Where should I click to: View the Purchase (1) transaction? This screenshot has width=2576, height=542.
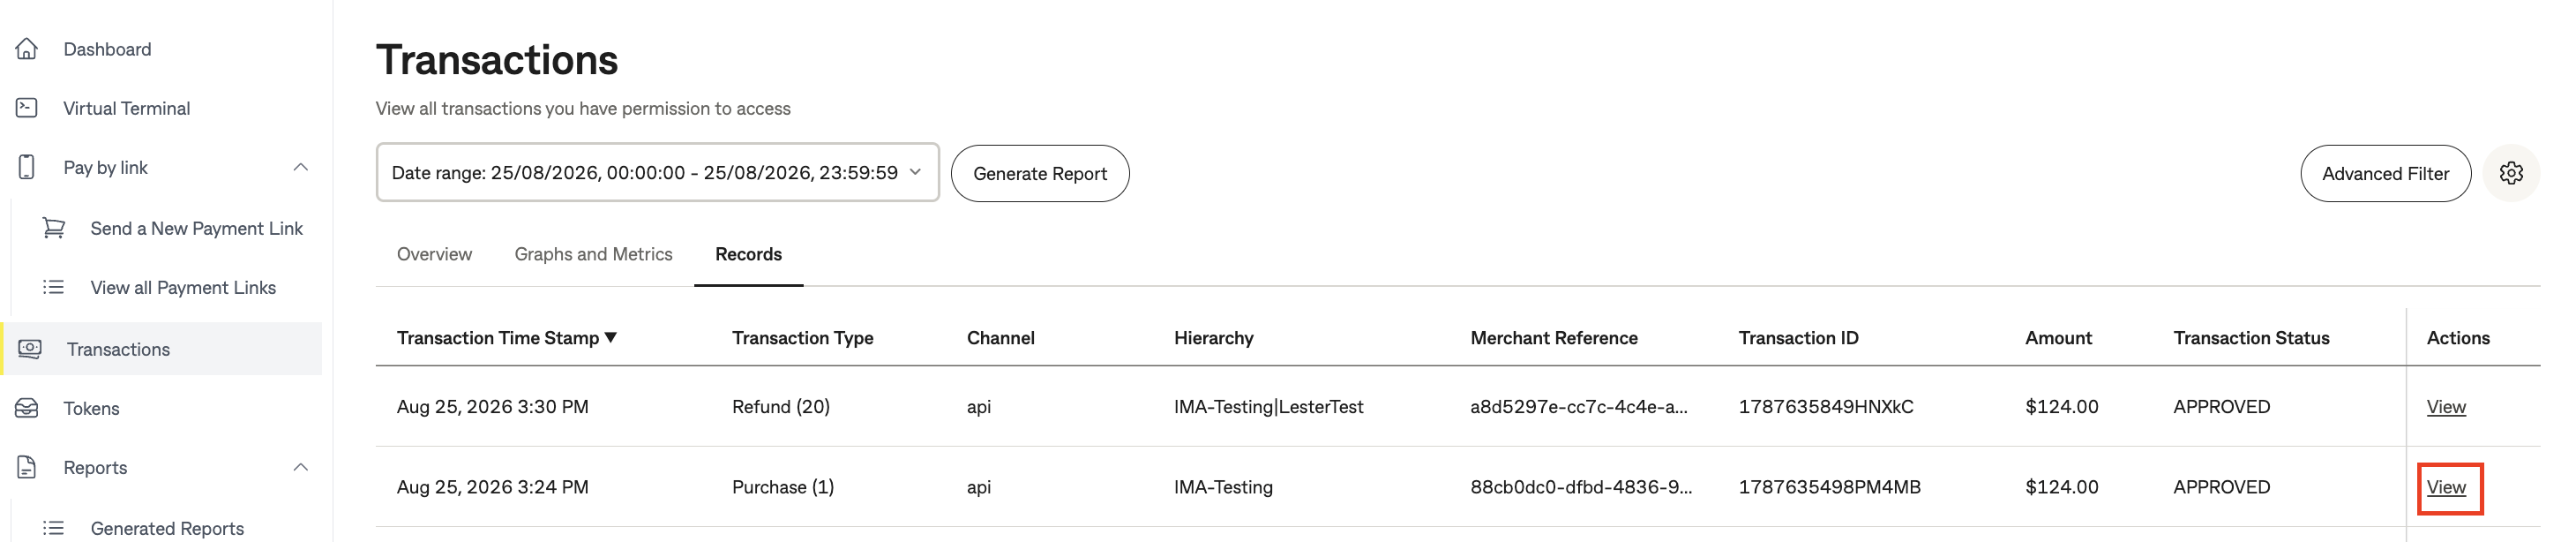pos(2446,487)
